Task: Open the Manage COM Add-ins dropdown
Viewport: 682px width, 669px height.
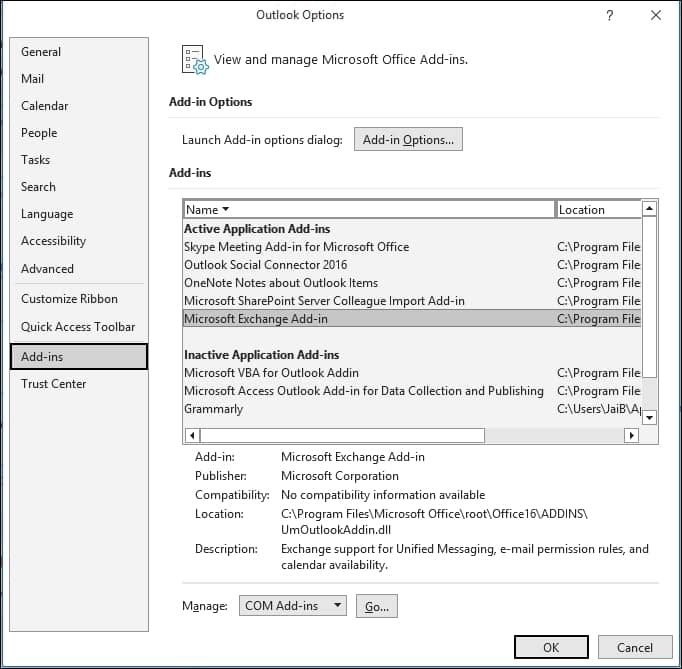Action: point(293,606)
